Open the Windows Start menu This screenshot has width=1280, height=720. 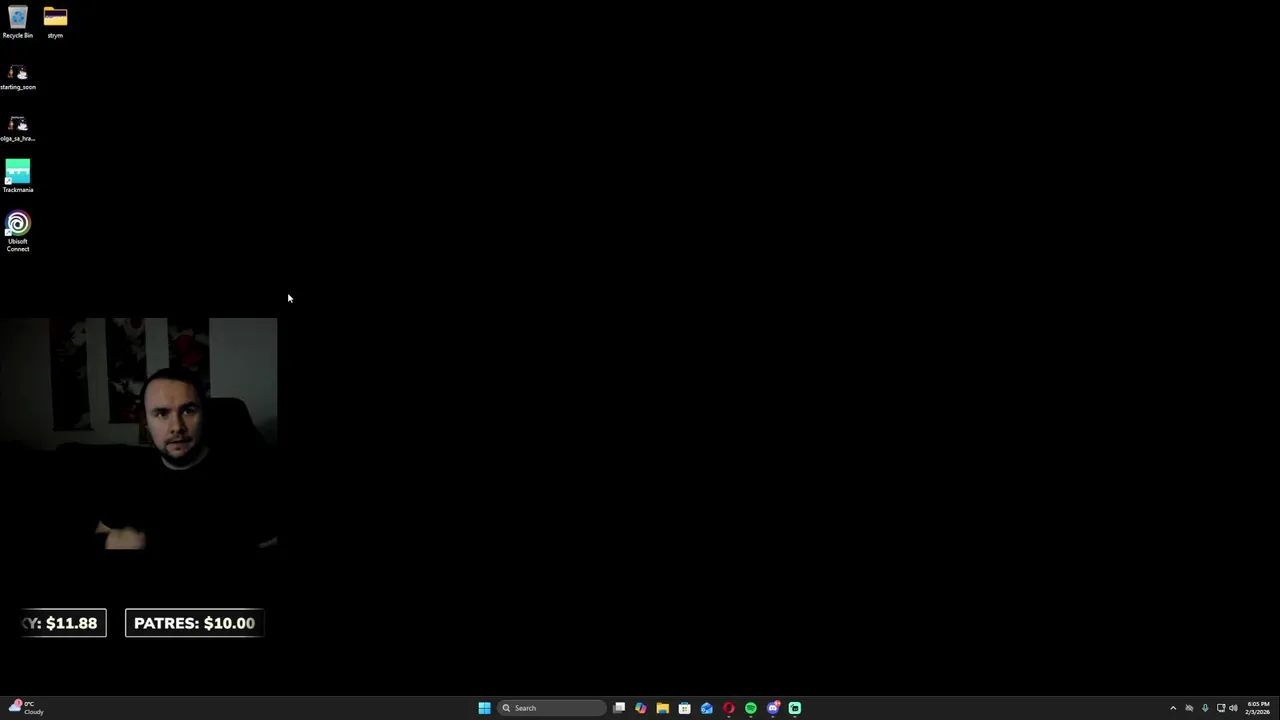coord(484,708)
